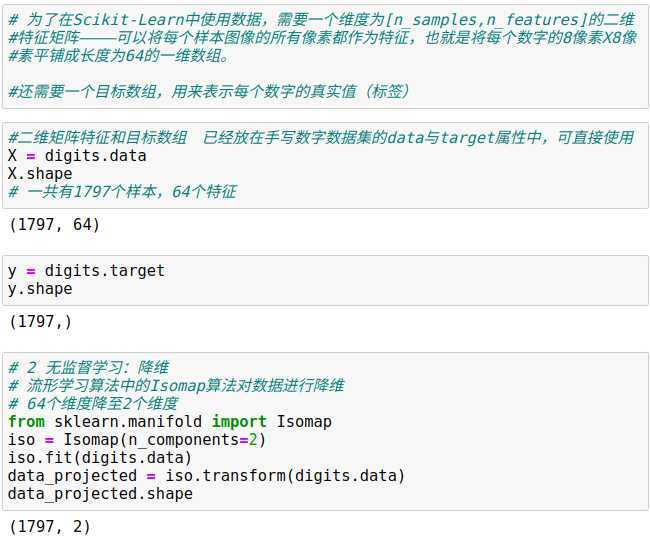Click the iso.fit(digits.data) line
This screenshot has width=650, height=543.
coord(99,458)
